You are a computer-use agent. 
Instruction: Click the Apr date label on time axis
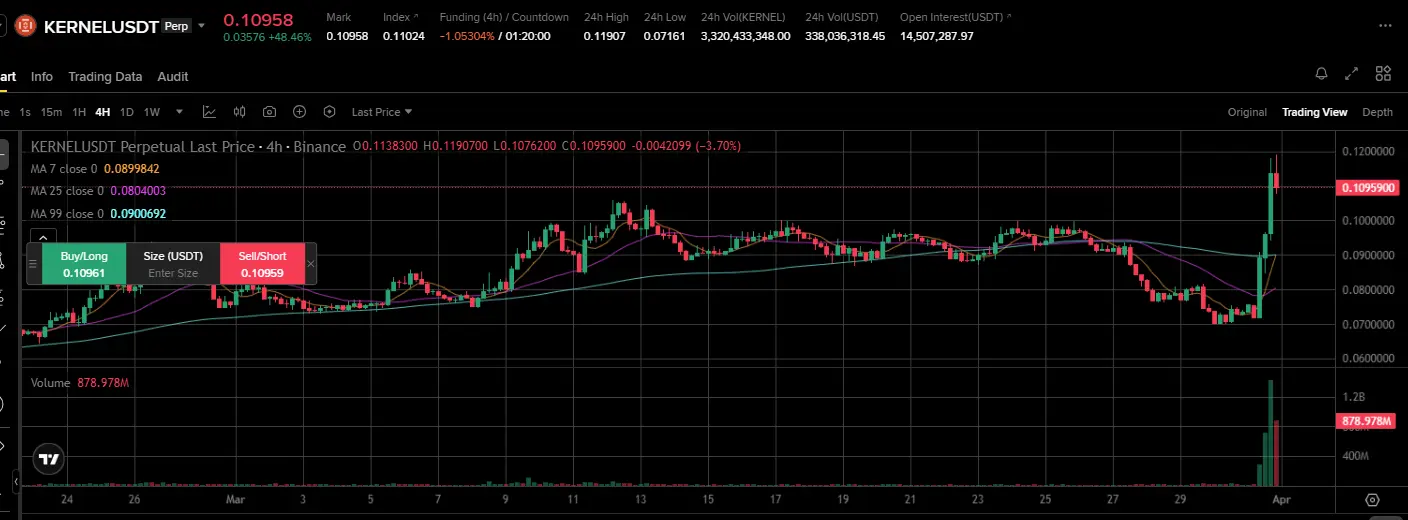point(1284,498)
